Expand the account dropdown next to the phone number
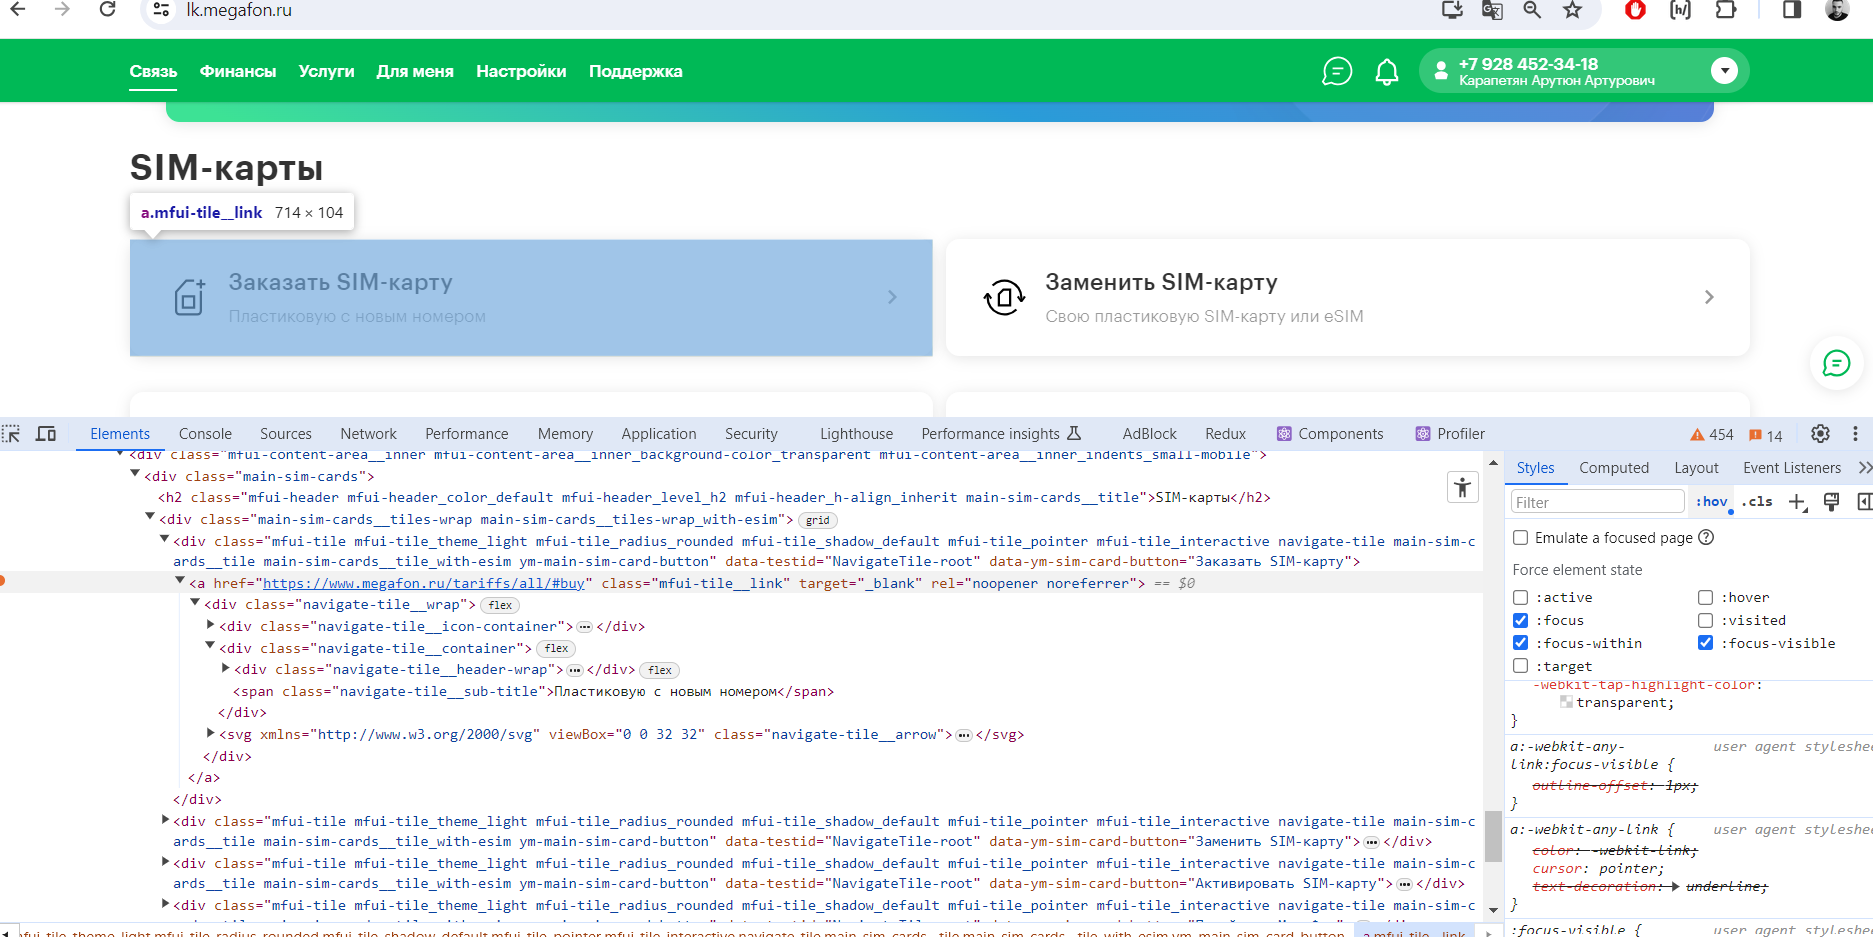 1723,71
